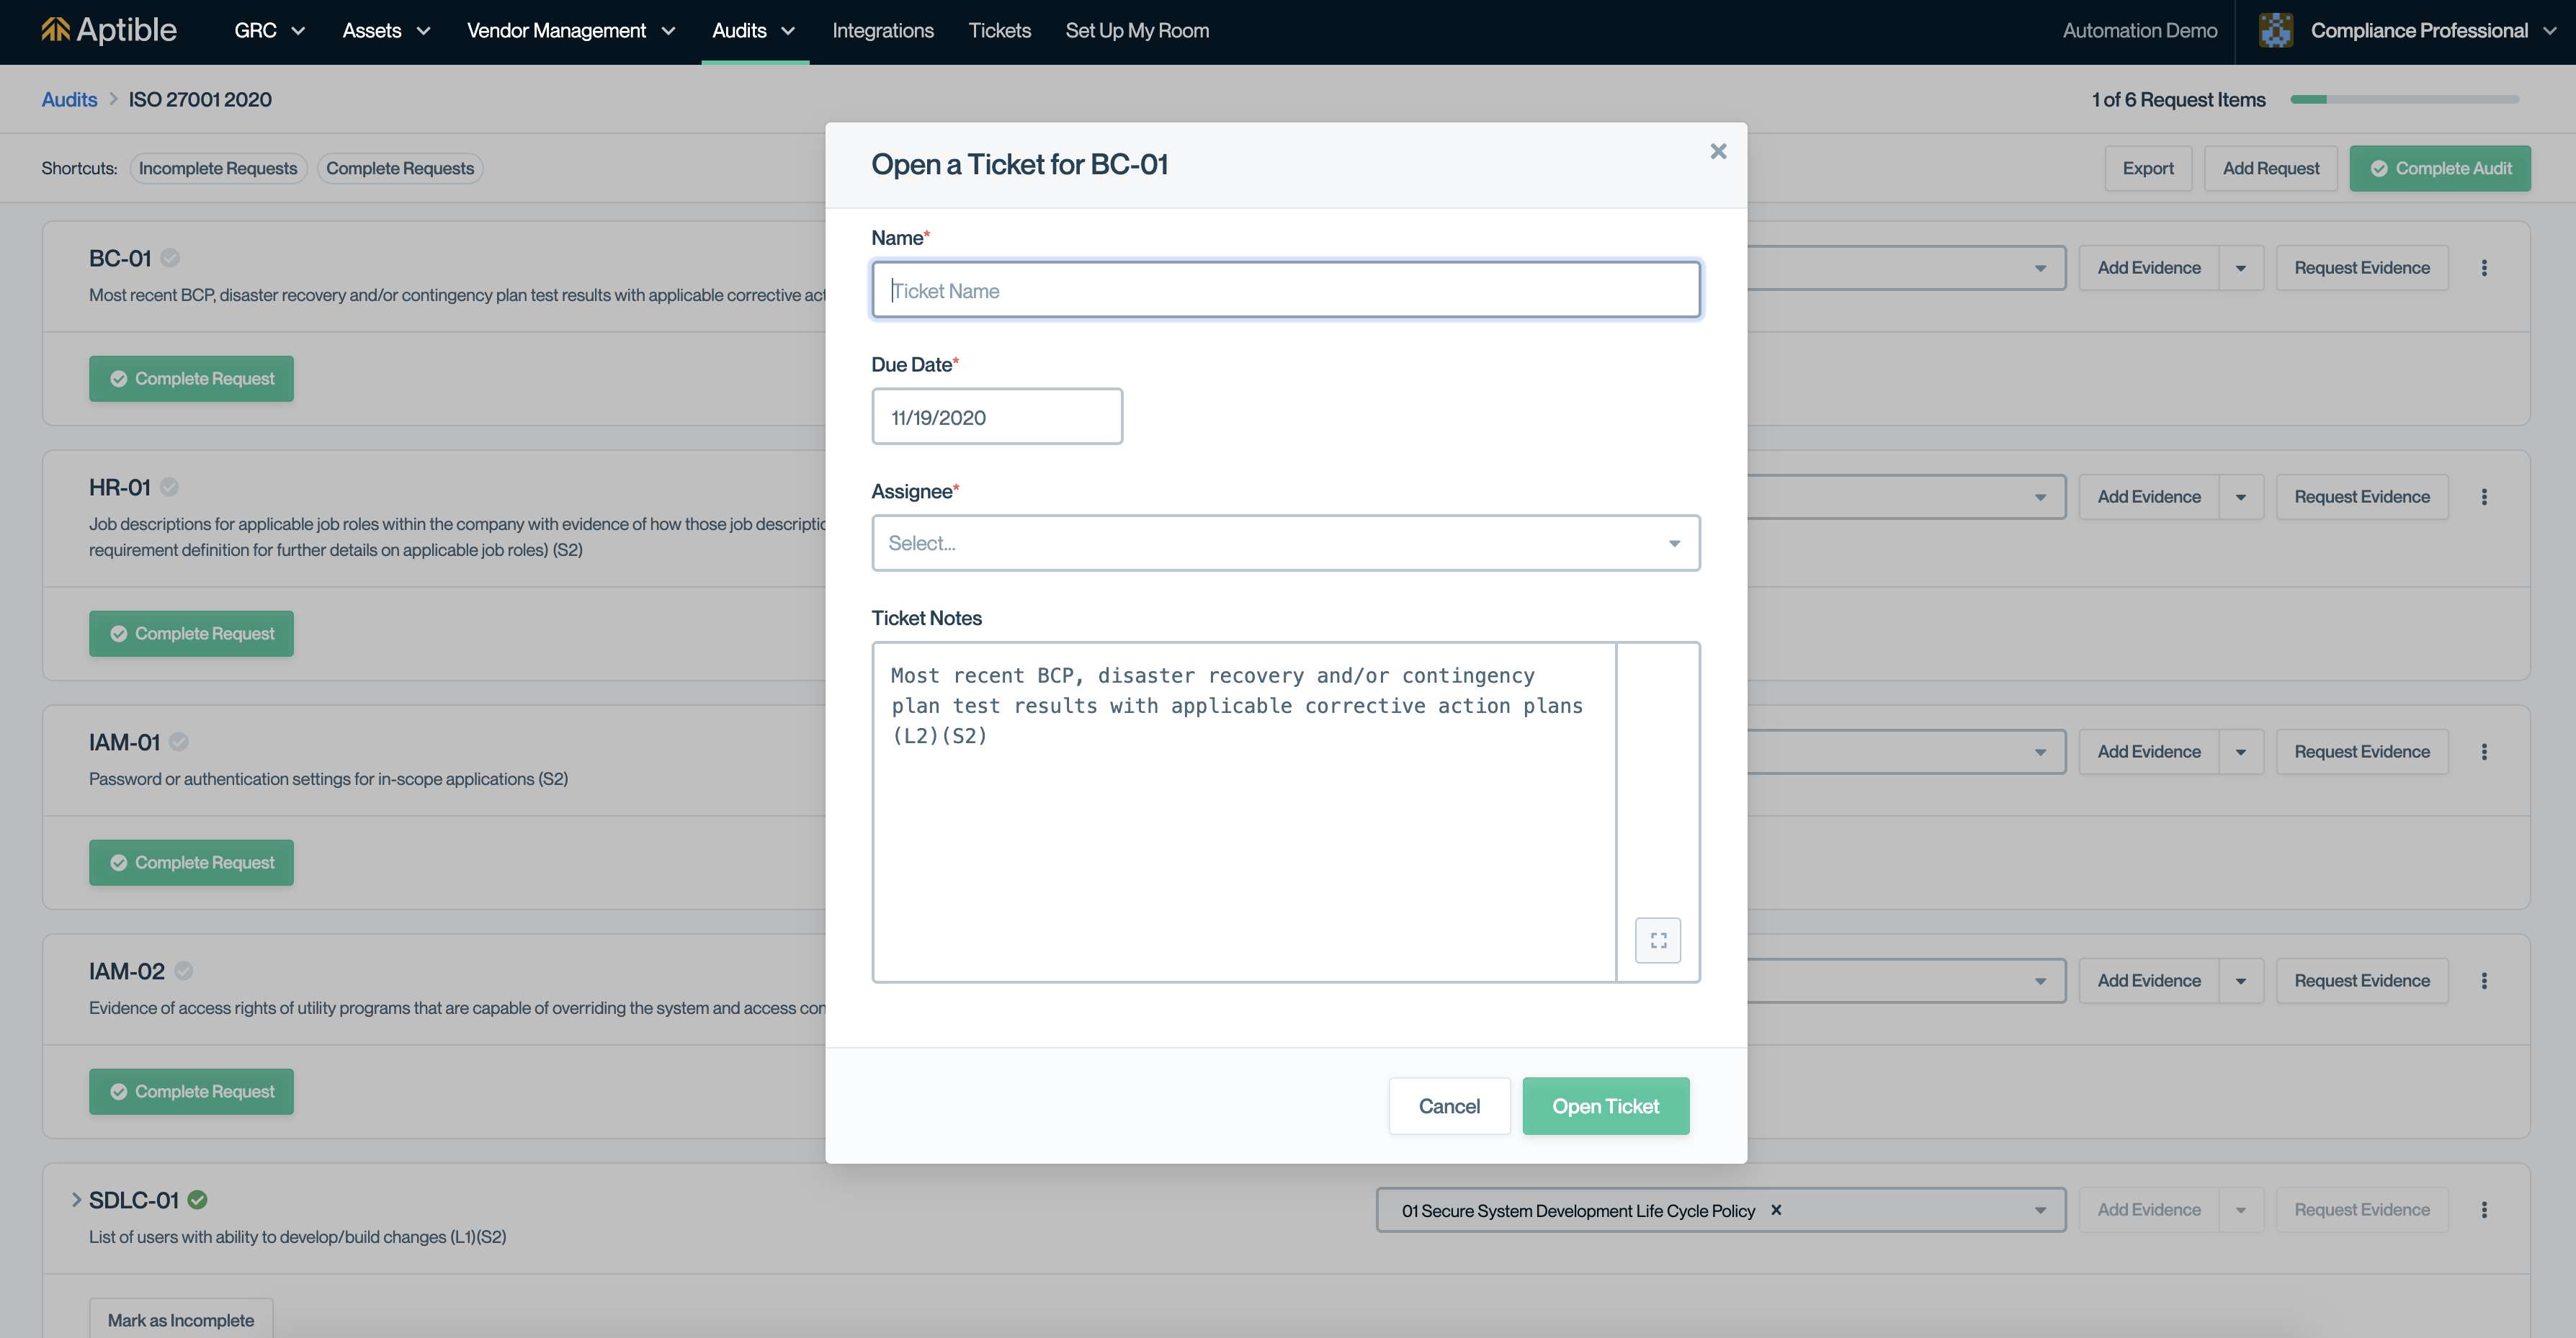This screenshot has height=1338, width=2576.
Task: Open the Tickets menu item
Action: pos(999,30)
